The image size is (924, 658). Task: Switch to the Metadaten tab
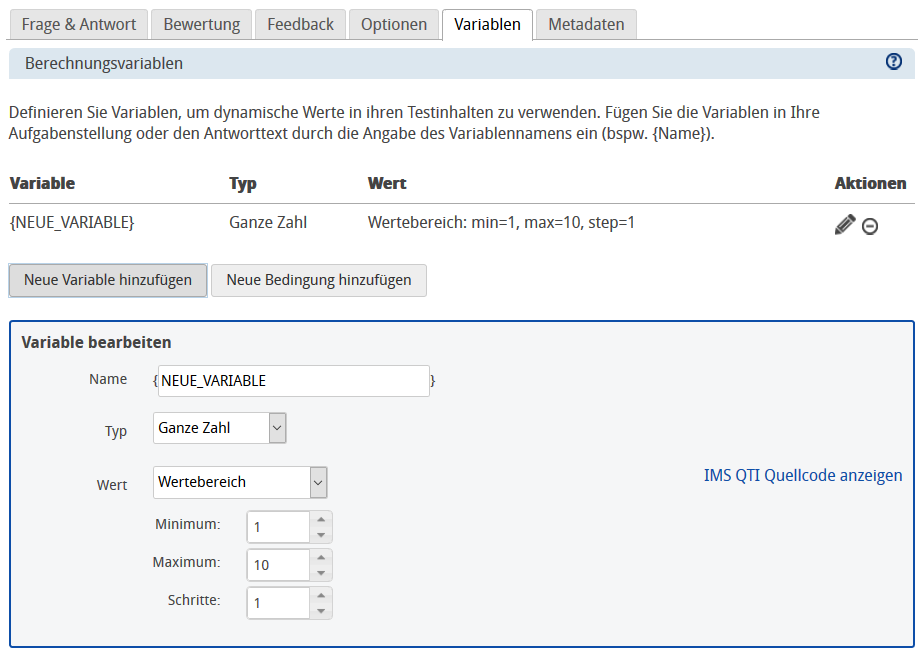click(x=585, y=24)
